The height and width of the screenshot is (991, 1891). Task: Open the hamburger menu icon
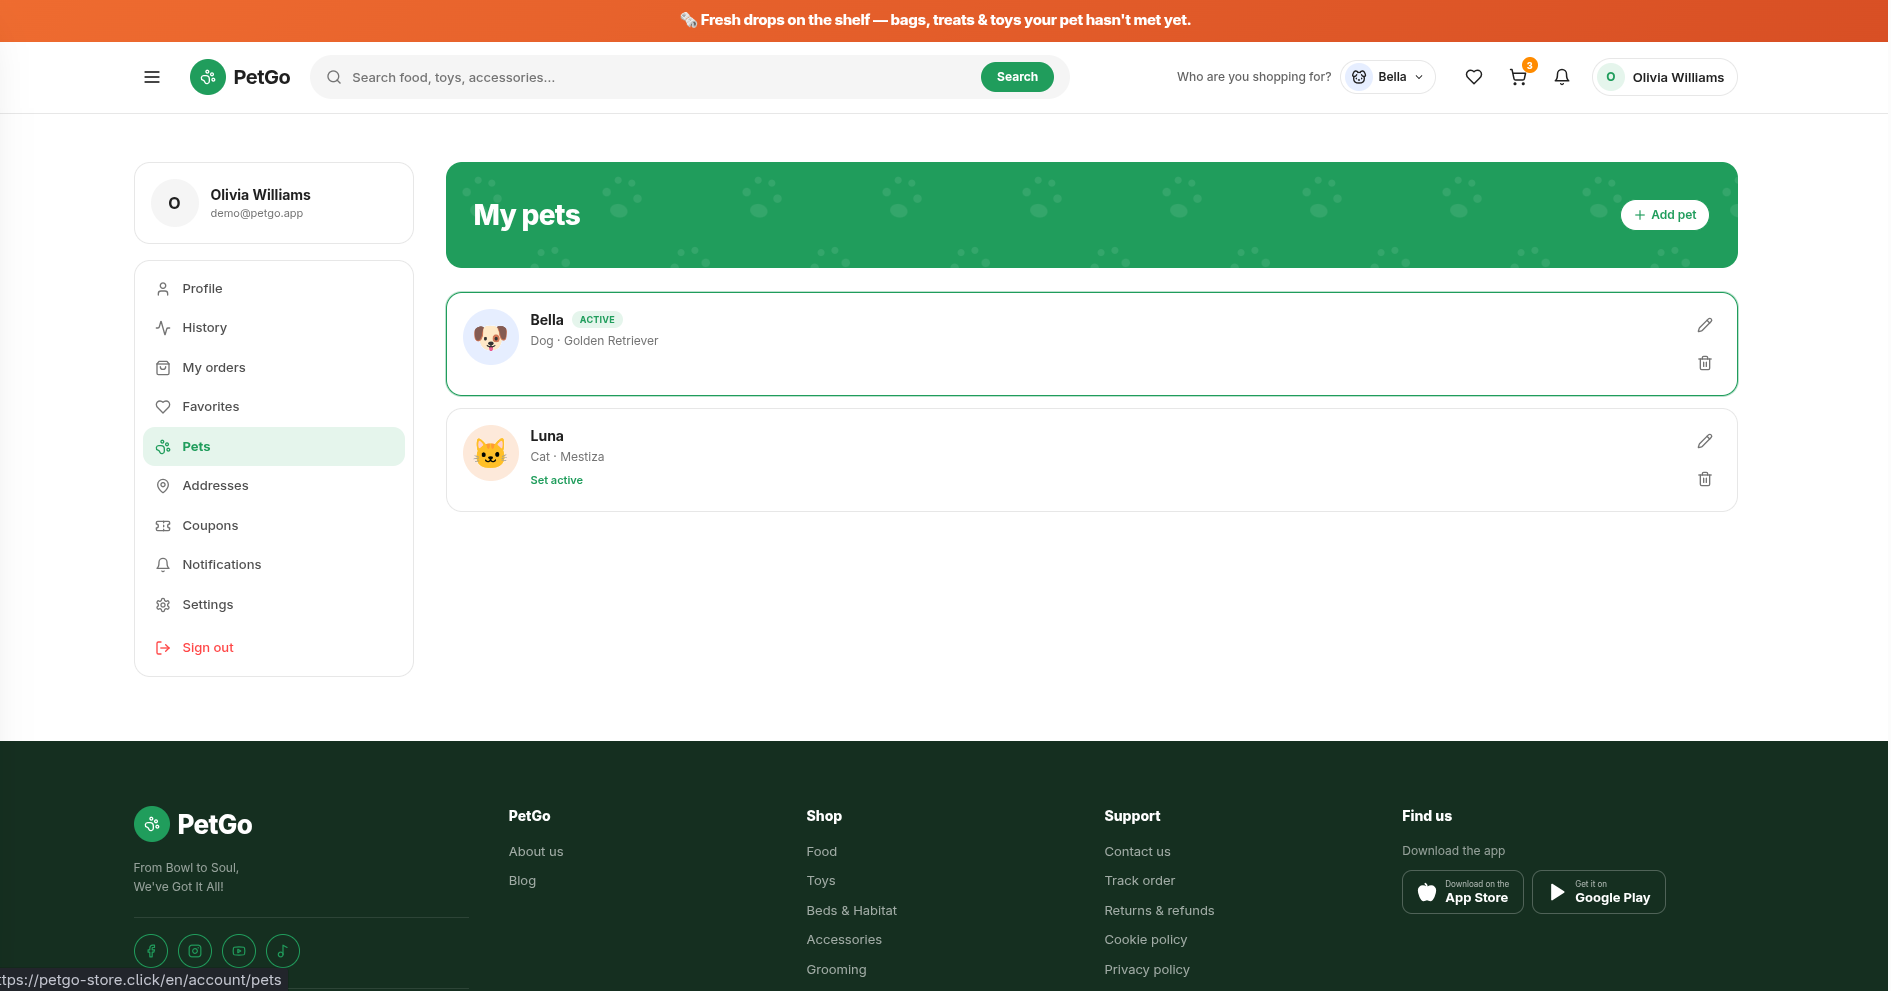click(x=152, y=77)
